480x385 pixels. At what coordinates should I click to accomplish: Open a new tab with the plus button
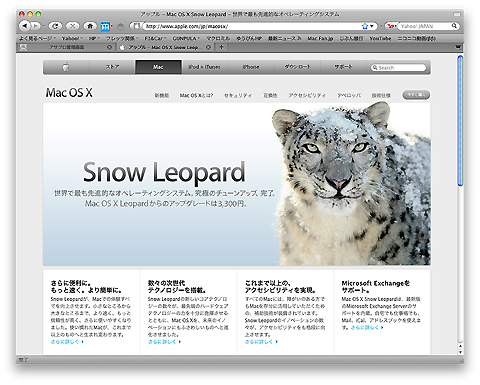(221, 47)
